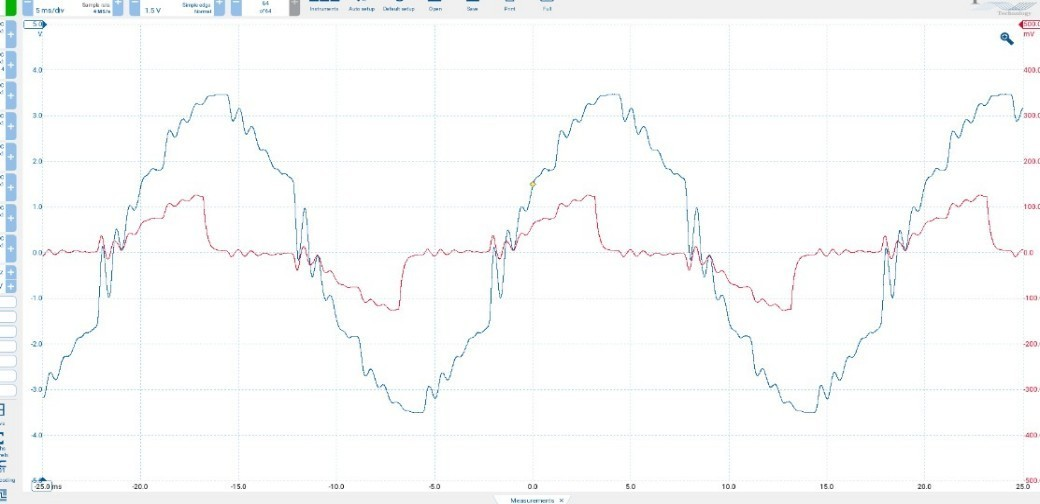Click the yellow trigger diamond marker on the blue waveform
The image size is (1040, 504).
coord(533,184)
